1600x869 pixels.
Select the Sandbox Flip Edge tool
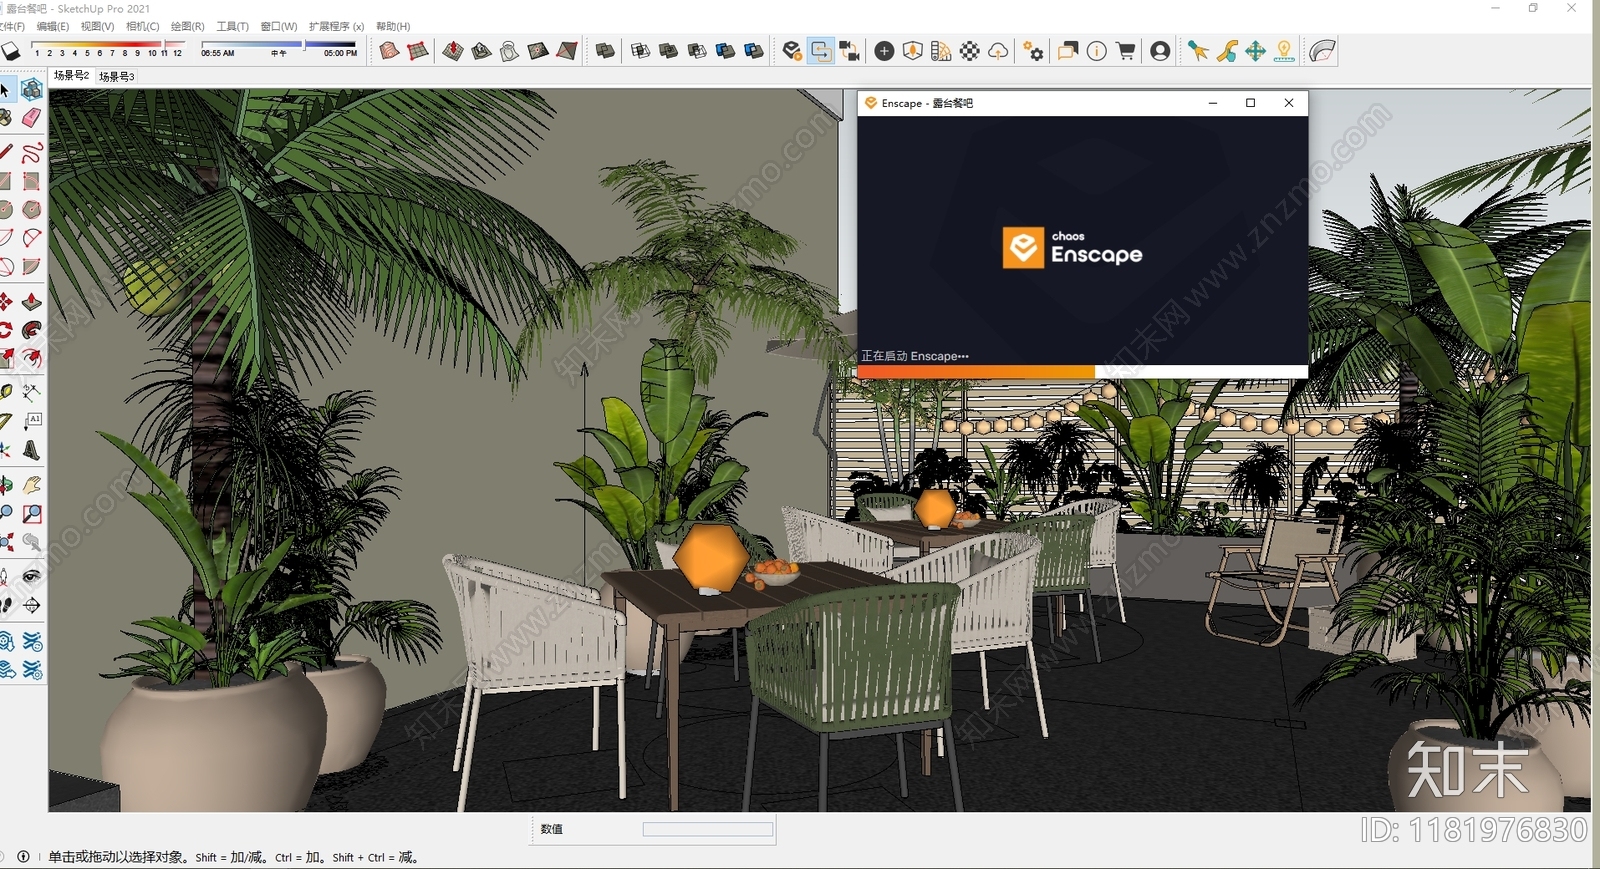click(x=567, y=51)
